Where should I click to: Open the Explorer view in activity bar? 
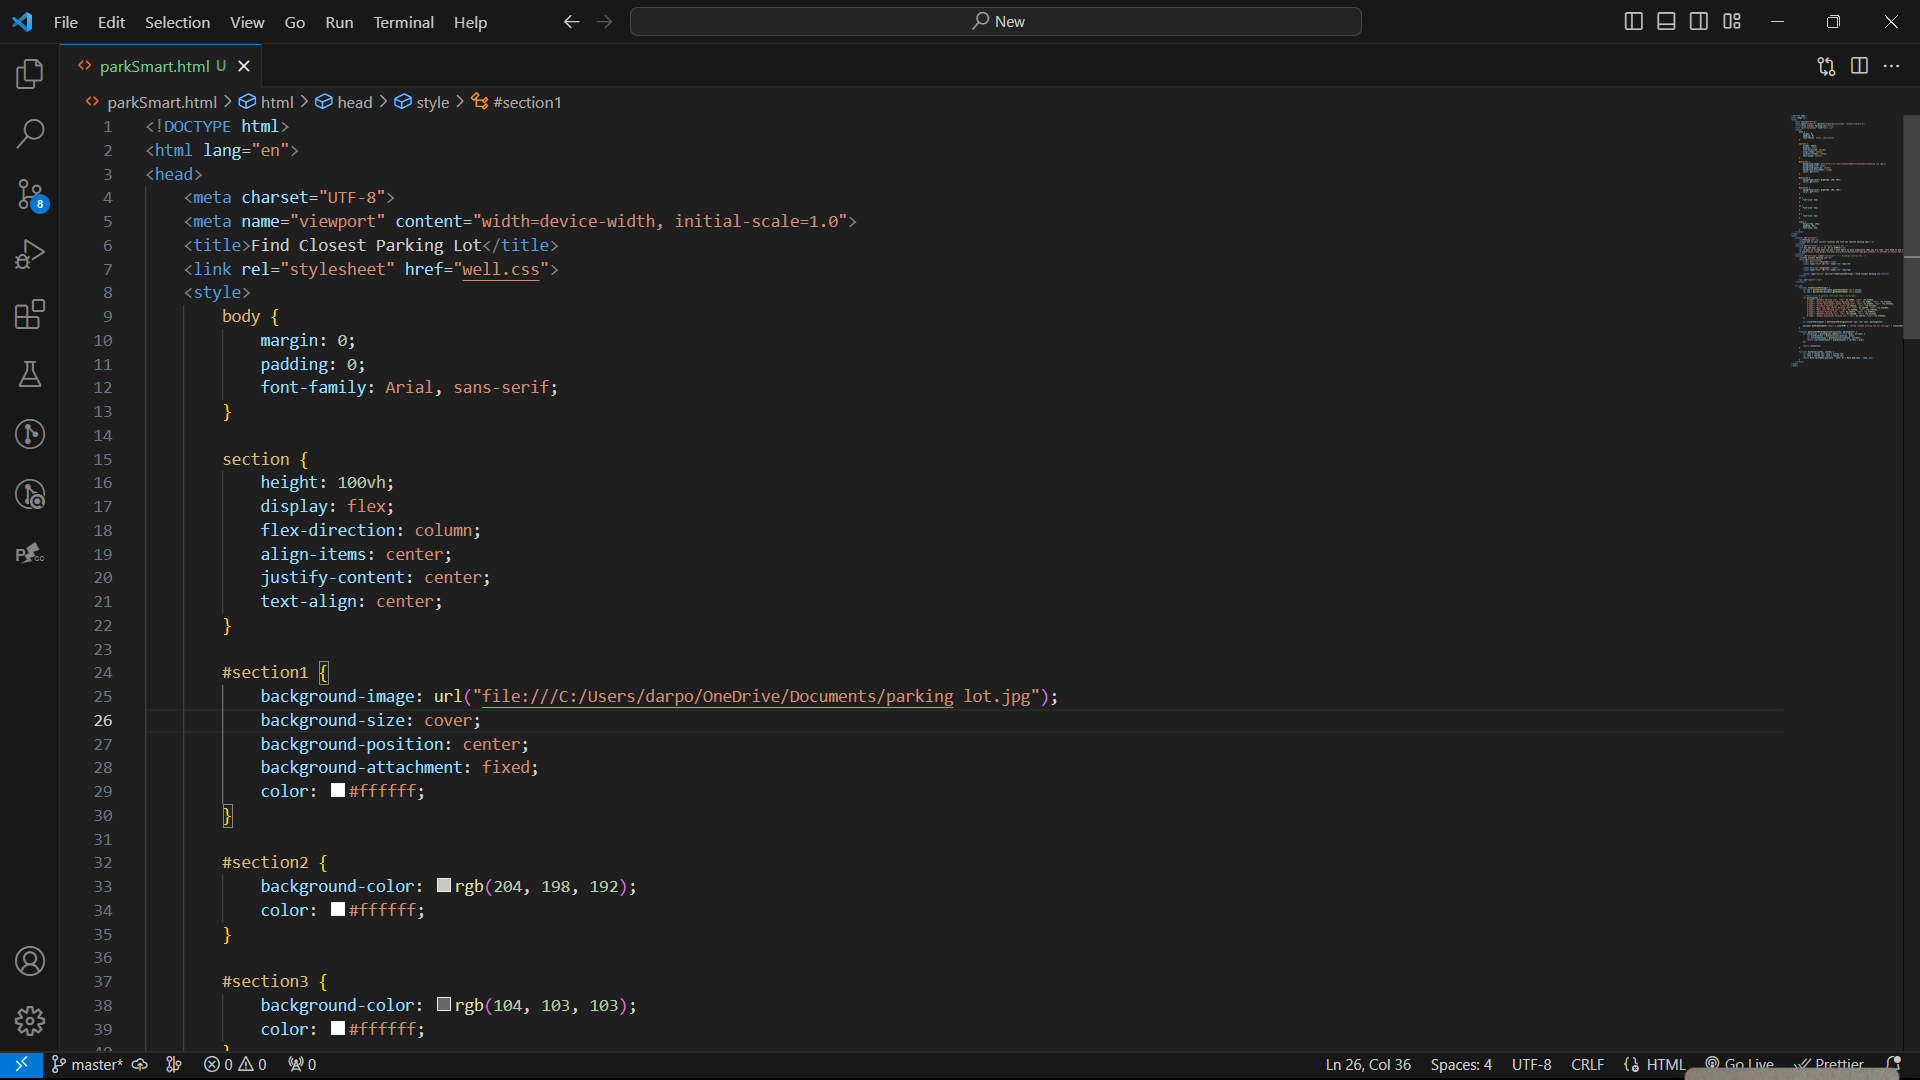pyautogui.click(x=30, y=73)
